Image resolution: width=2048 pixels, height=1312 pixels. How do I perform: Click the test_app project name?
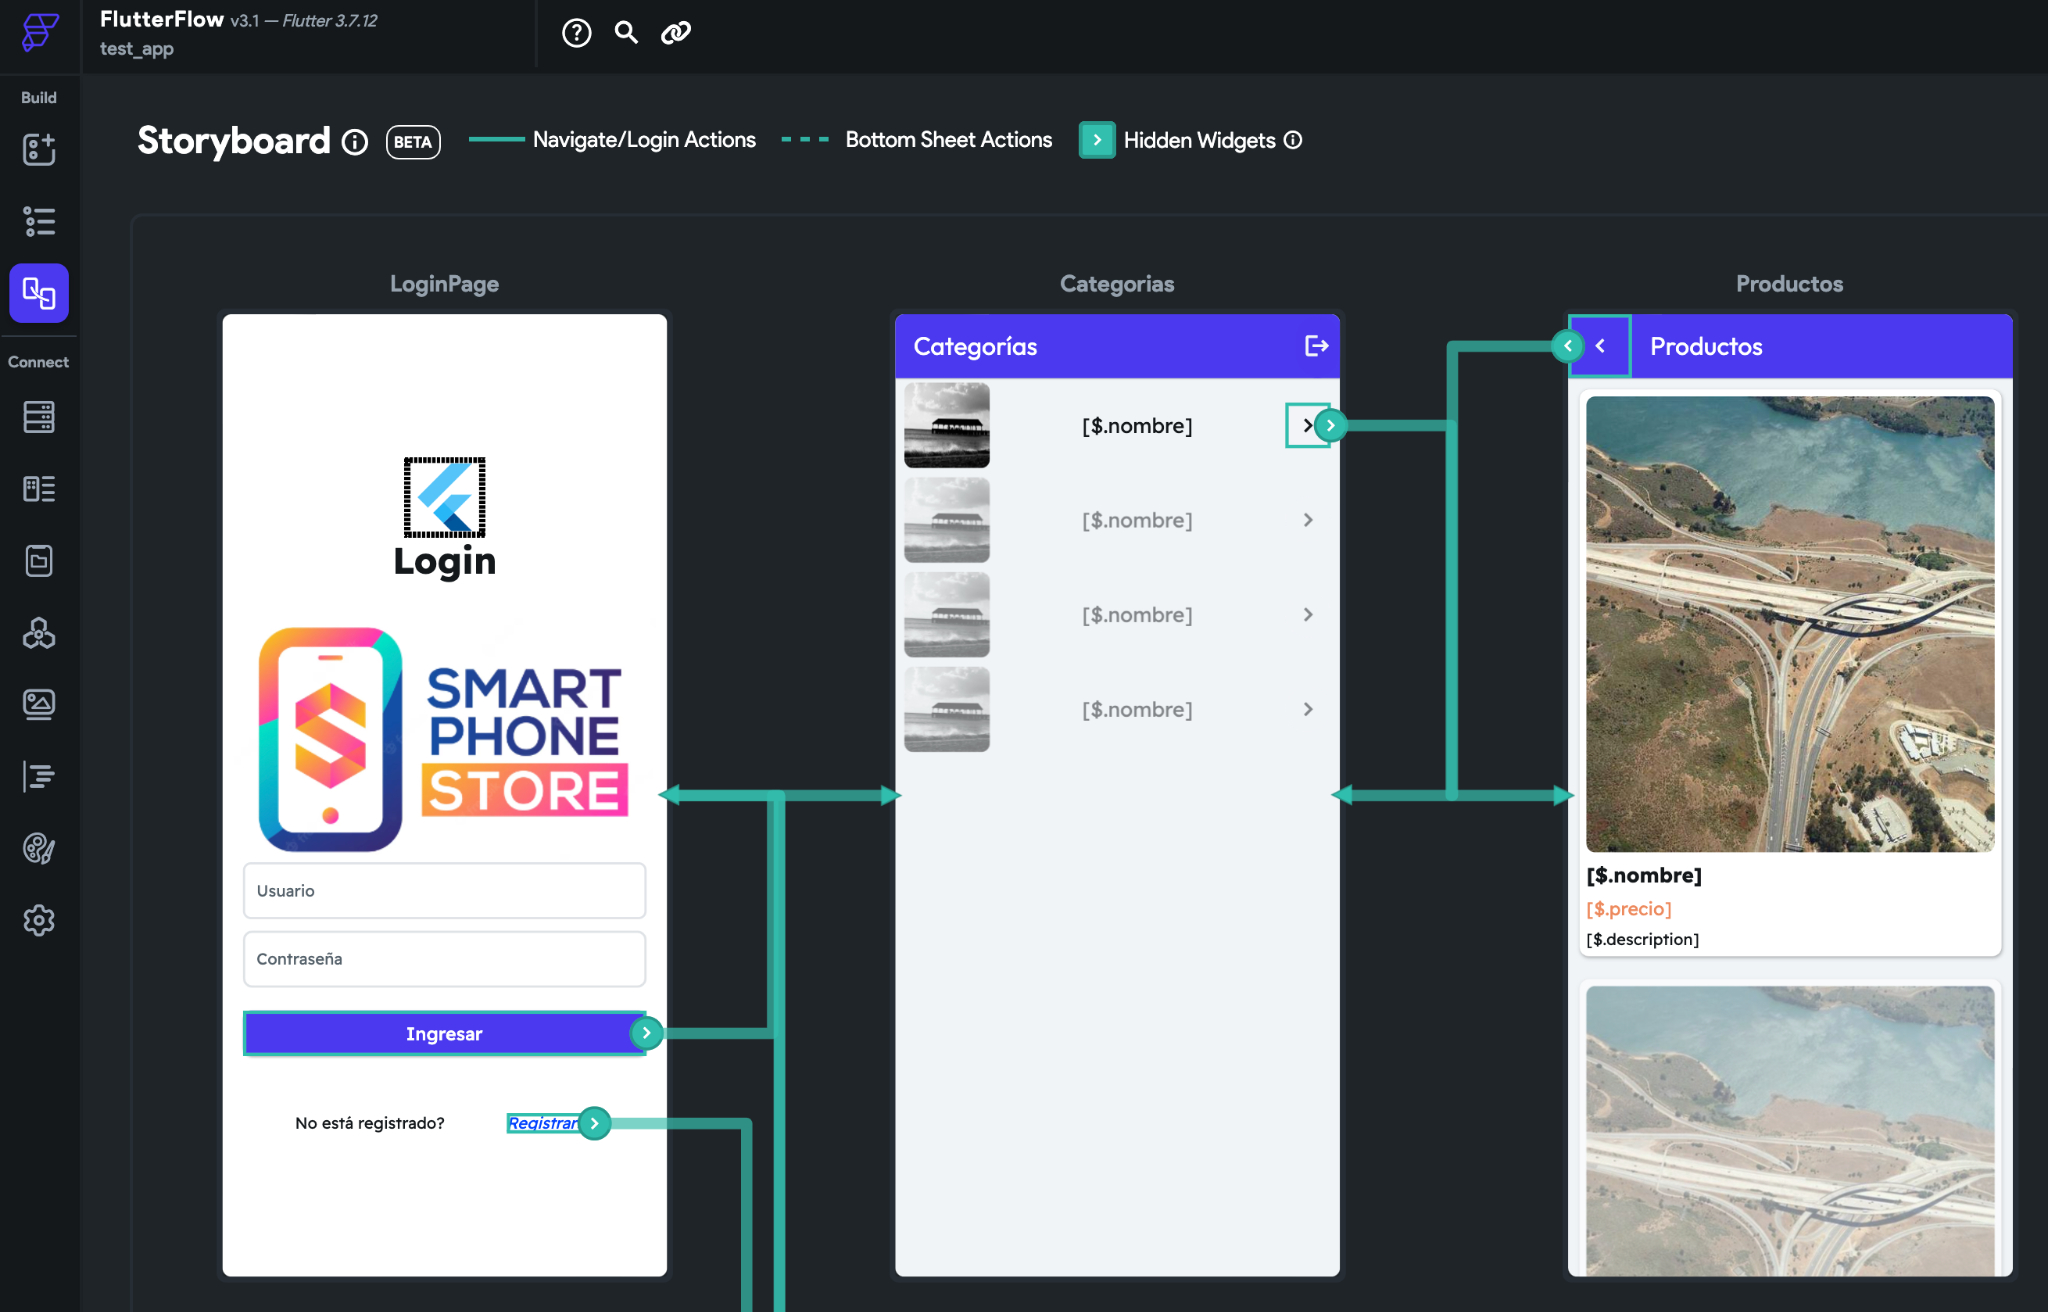click(137, 49)
